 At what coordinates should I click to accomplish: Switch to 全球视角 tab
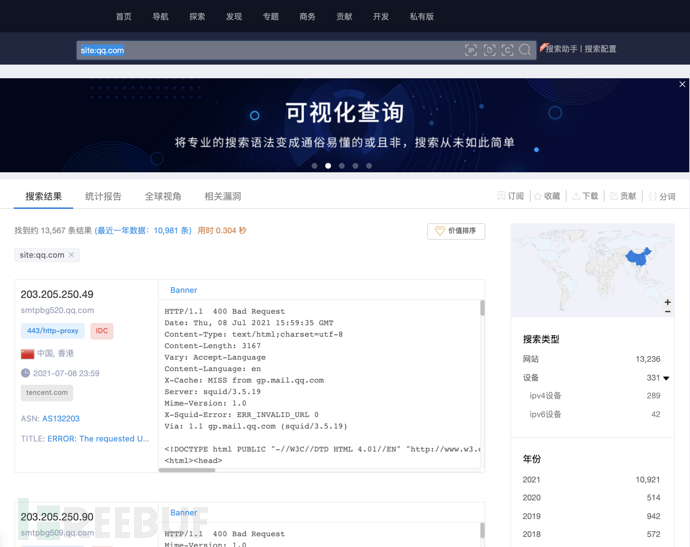click(163, 196)
